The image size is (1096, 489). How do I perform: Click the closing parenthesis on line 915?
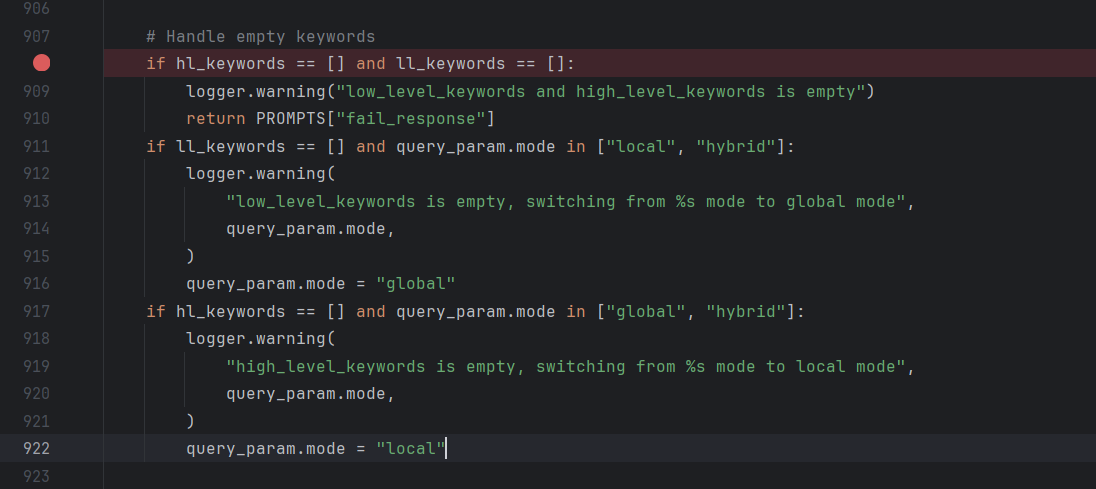(x=191, y=257)
